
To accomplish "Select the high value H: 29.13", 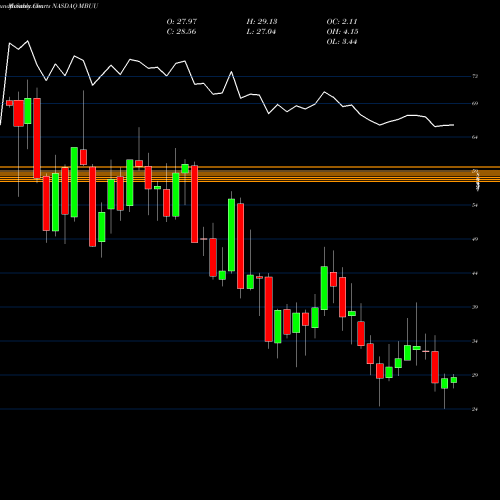I will click(x=262, y=22).
